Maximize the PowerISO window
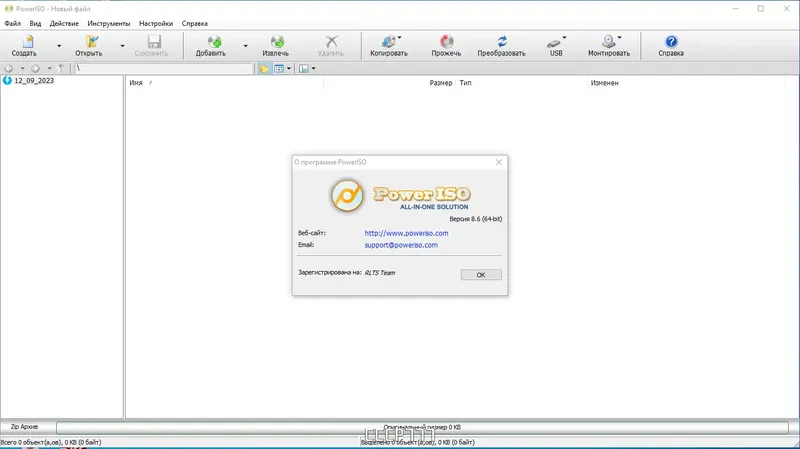 [x=761, y=9]
